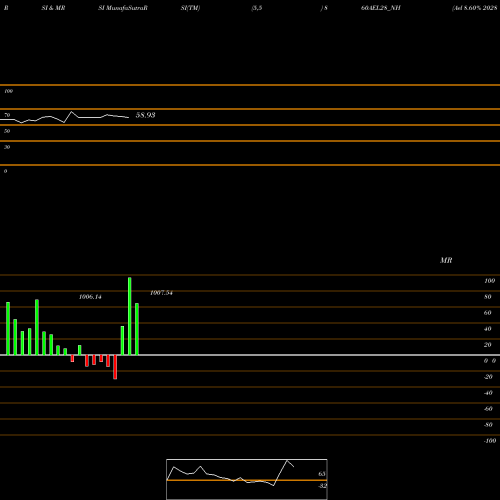Click the MR axis label -60
The width and height of the screenshot is (500, 500).
(x=488, y=409)
